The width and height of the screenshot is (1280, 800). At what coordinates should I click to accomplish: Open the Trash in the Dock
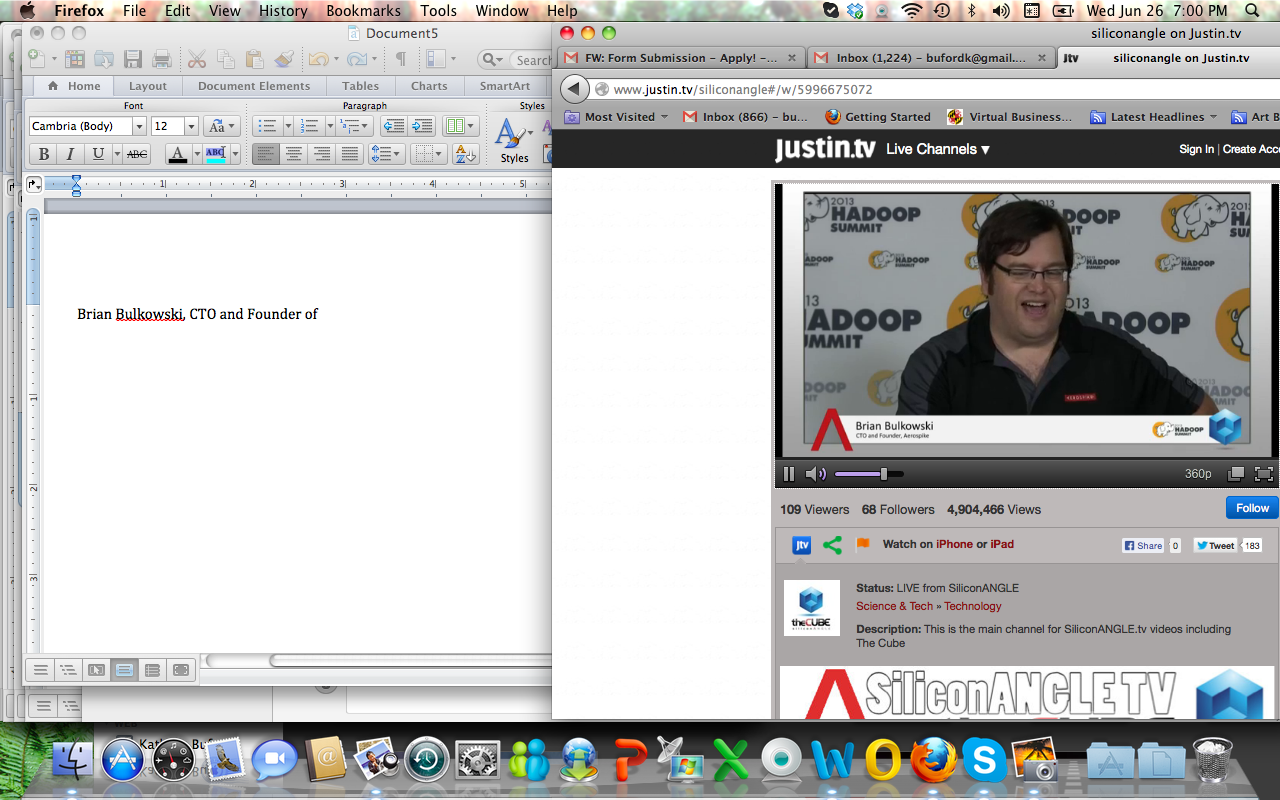(x=1212, y=761)
